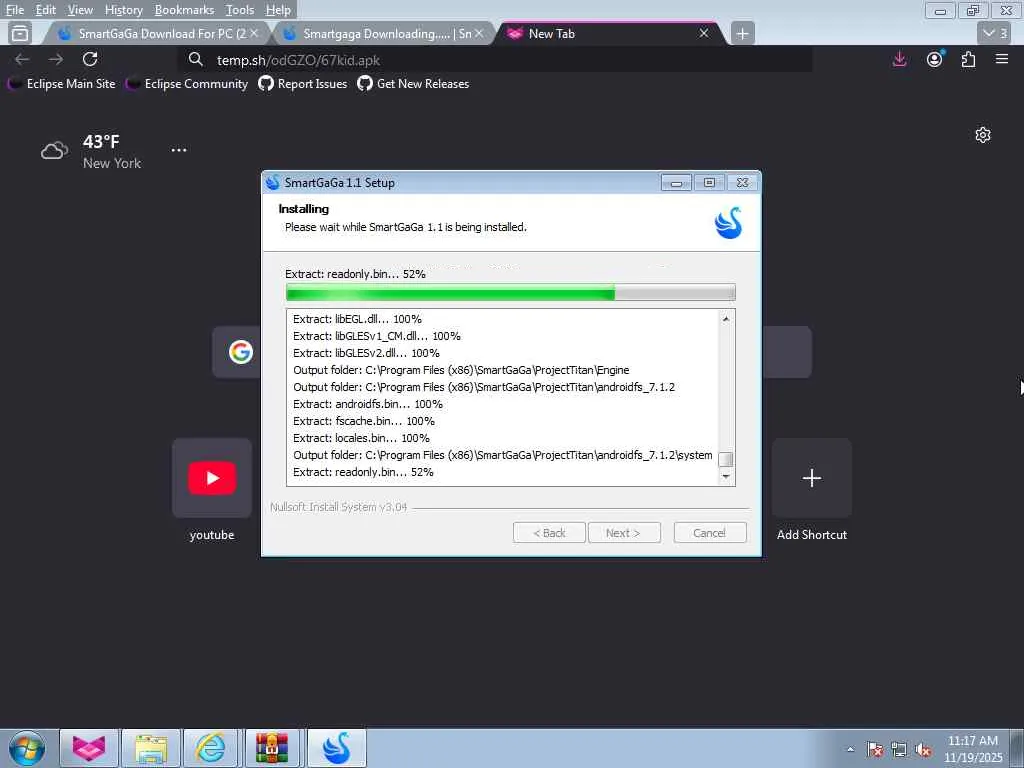Open the Help menu
The height and width of the screenshot is (768, 1024).
[x=278, y=10]
